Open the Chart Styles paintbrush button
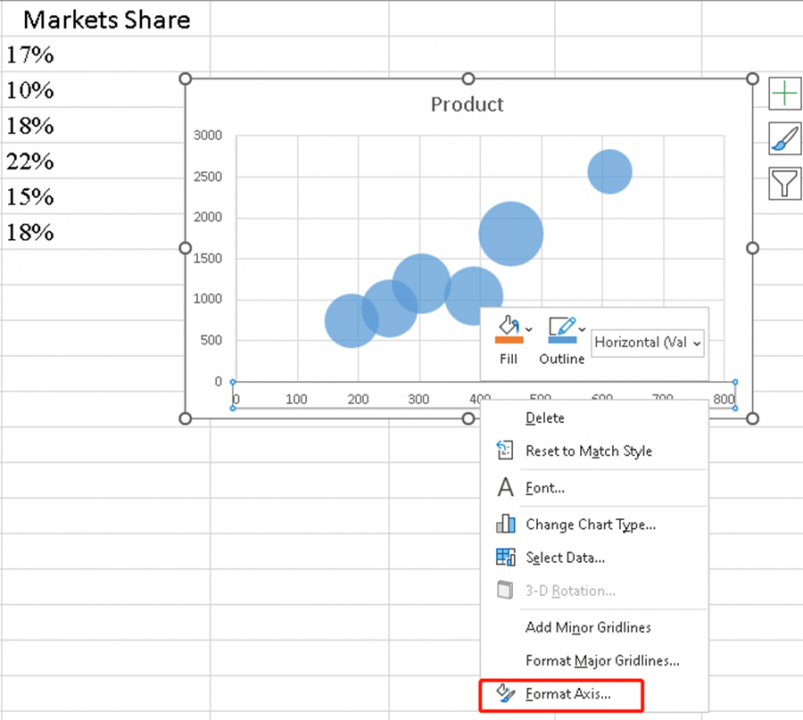 (x=785, y=138)
